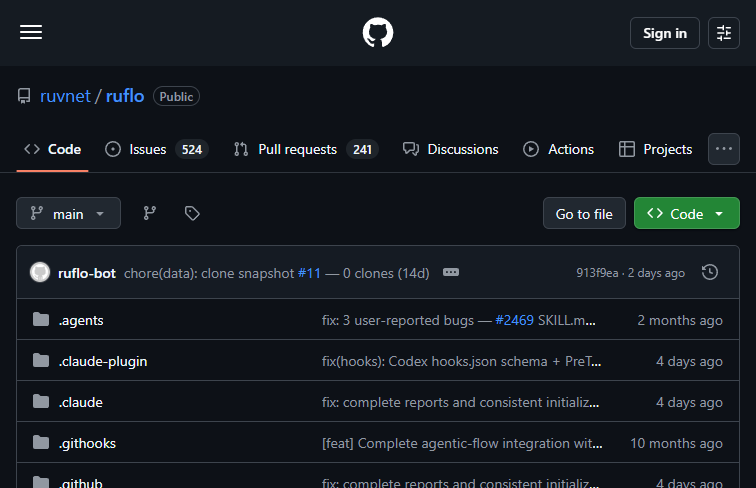Open commit 913f9ea
756x488 pixels.
[597, 273]
